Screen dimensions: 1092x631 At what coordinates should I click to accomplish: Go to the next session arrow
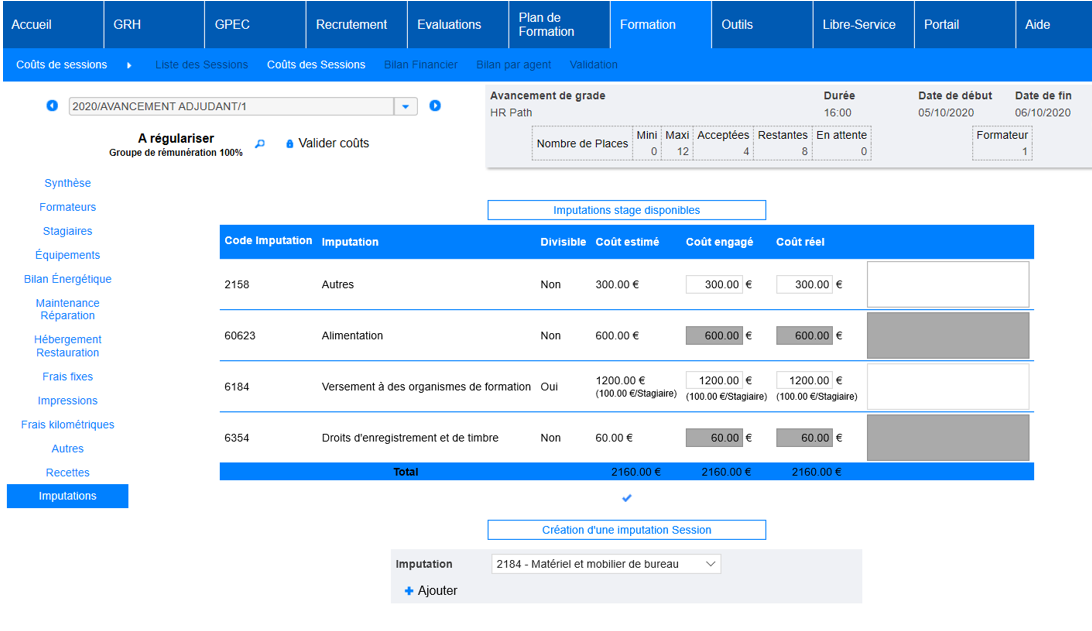pos(435,106)
